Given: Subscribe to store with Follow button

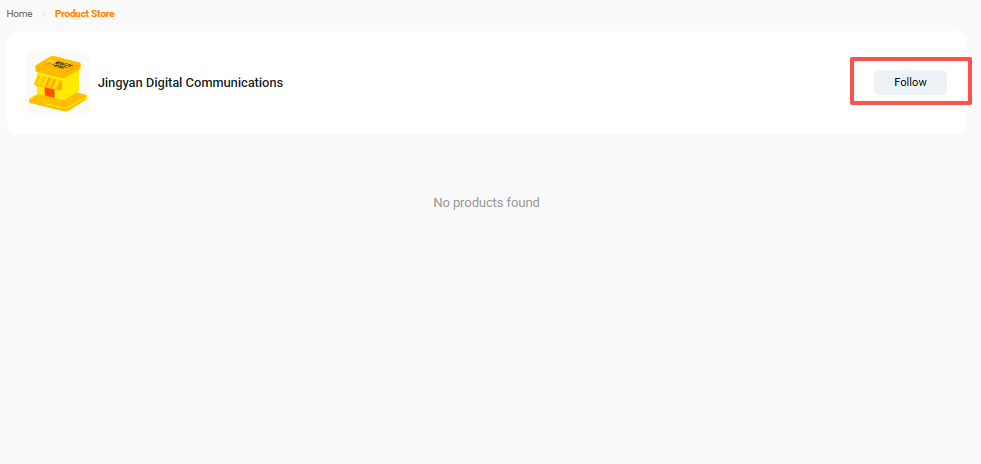Looking at the screenshot, I should [x=910, y=82].
